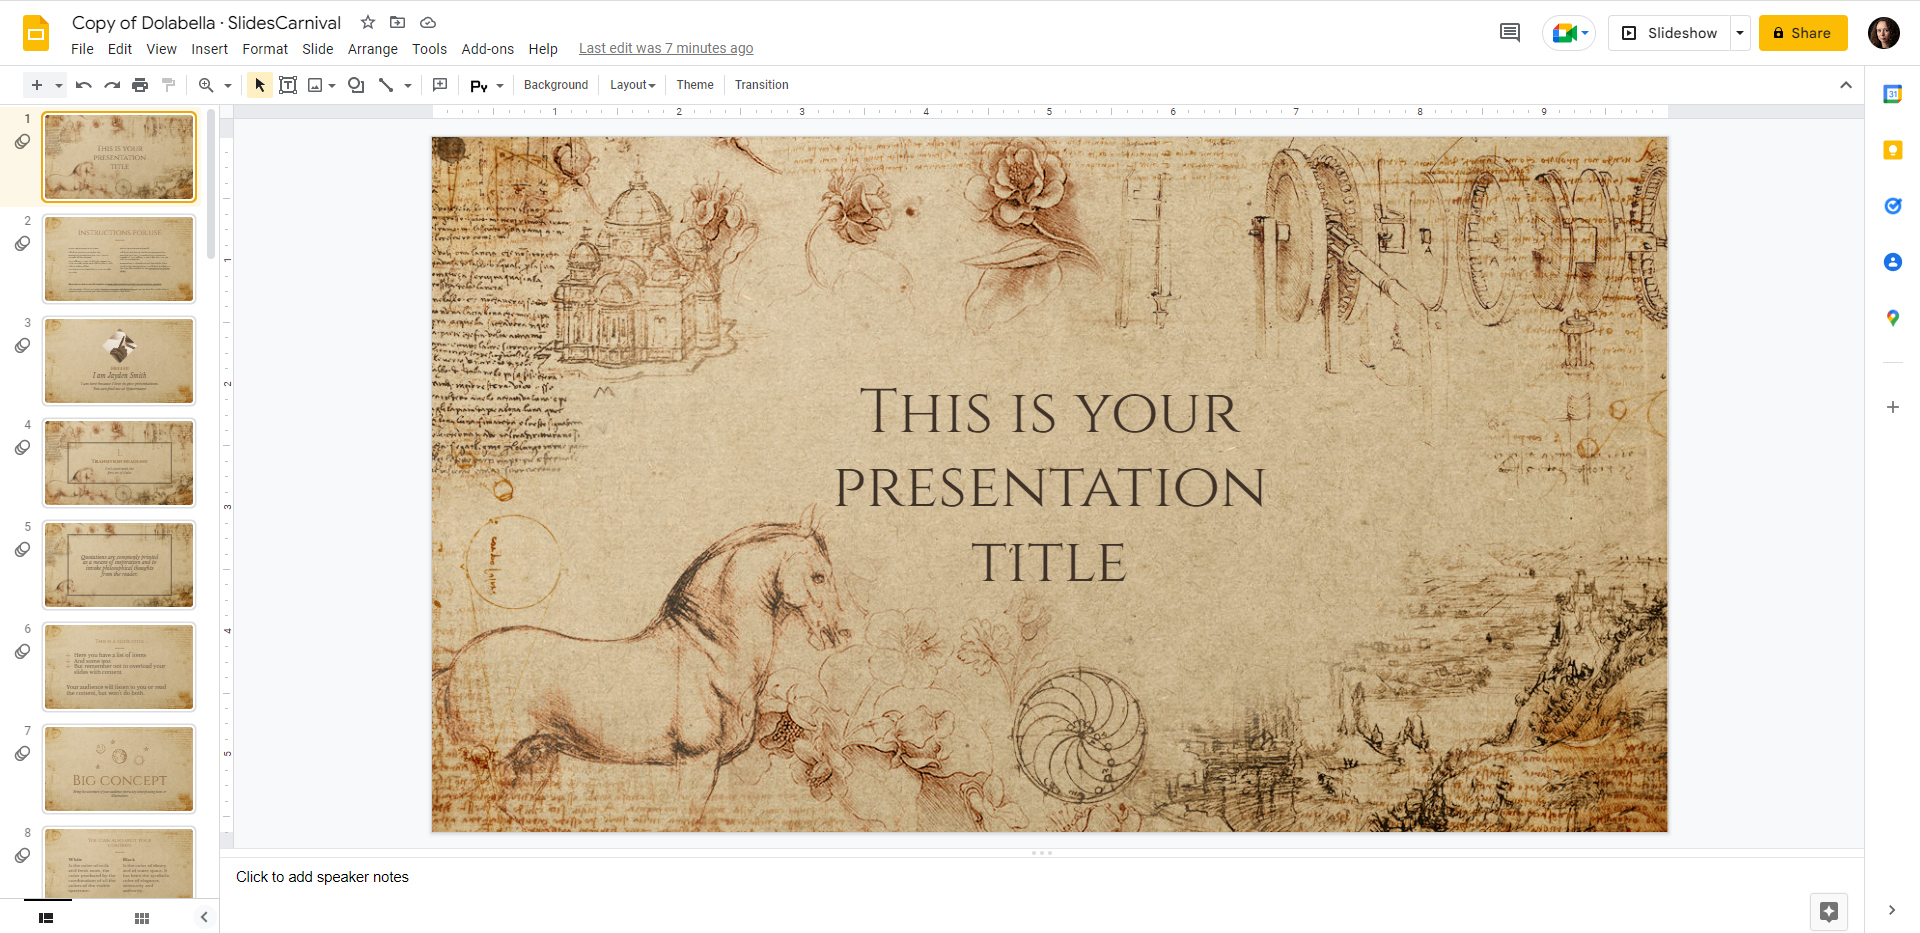Print the presentation
This screenshot has height=933, width=1920.
click(140, 85)
